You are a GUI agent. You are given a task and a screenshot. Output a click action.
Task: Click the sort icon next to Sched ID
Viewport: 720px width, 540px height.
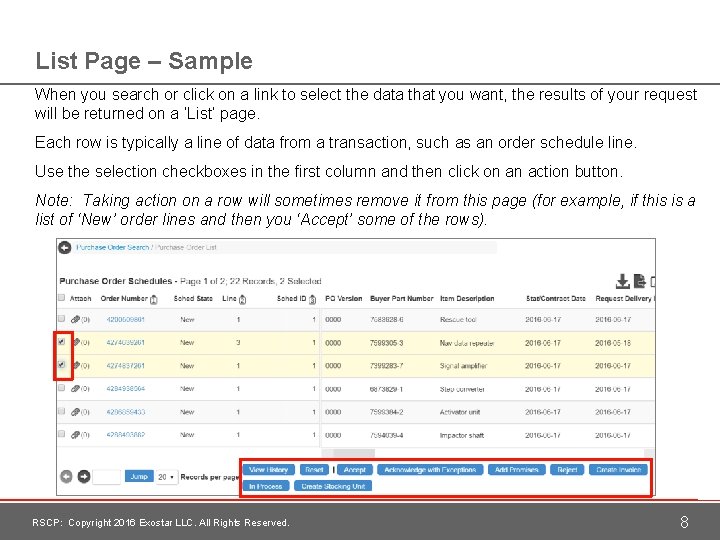[312, 299]
